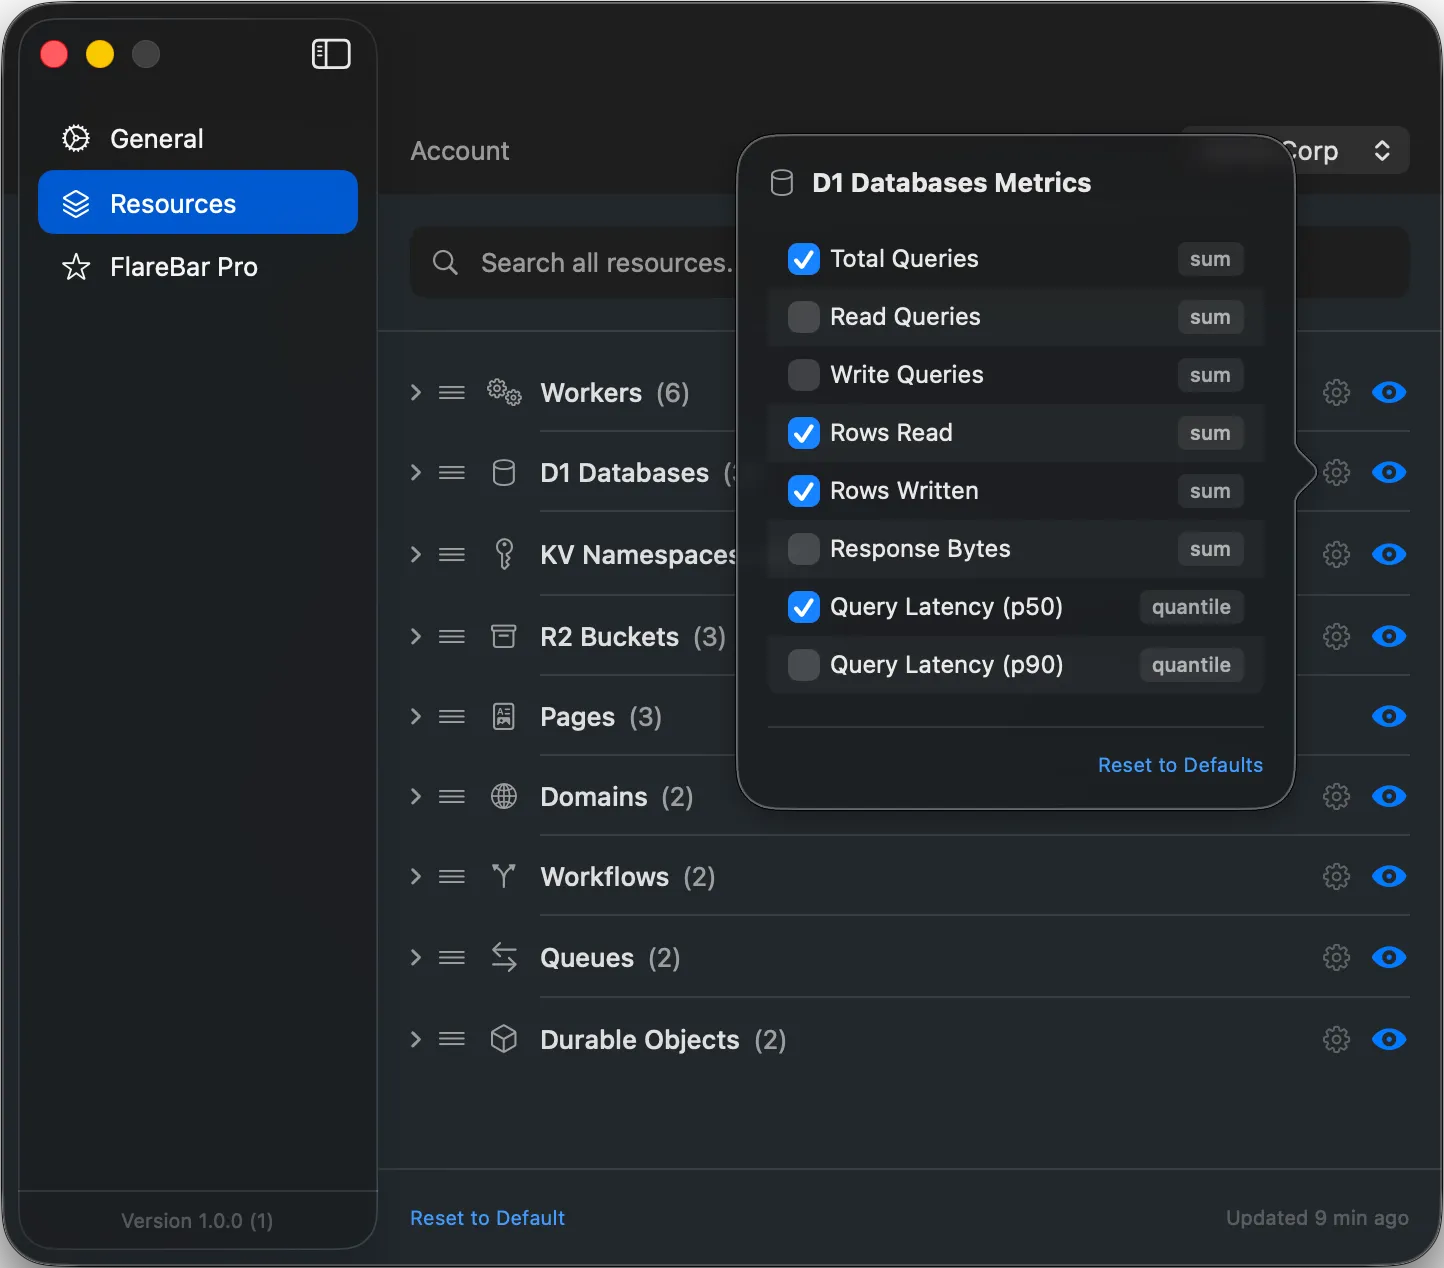Screen dimensions: 1444x1268
Task: Hide R2 Buckets with eye toggle
Action: tap(1389, 636)
